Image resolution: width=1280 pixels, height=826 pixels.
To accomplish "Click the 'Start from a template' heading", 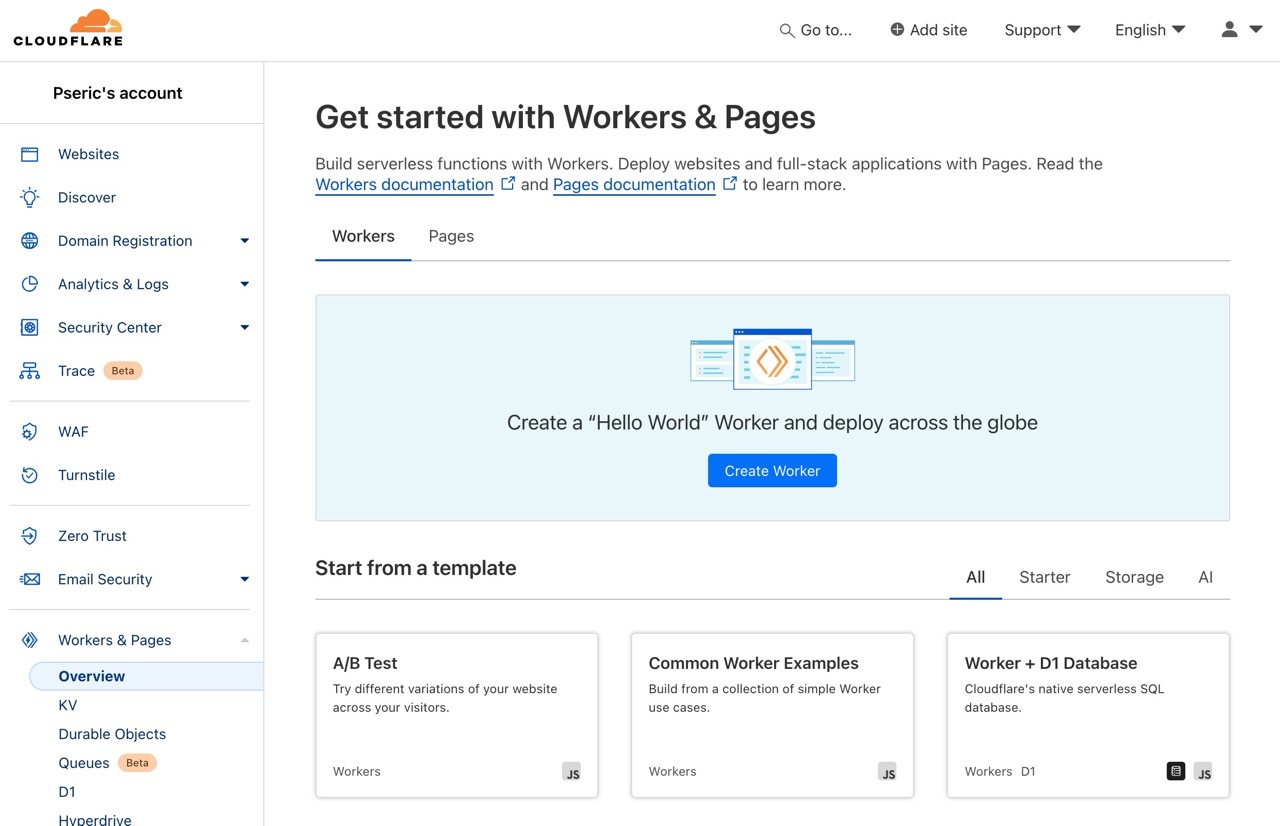I will click(416, 568).
